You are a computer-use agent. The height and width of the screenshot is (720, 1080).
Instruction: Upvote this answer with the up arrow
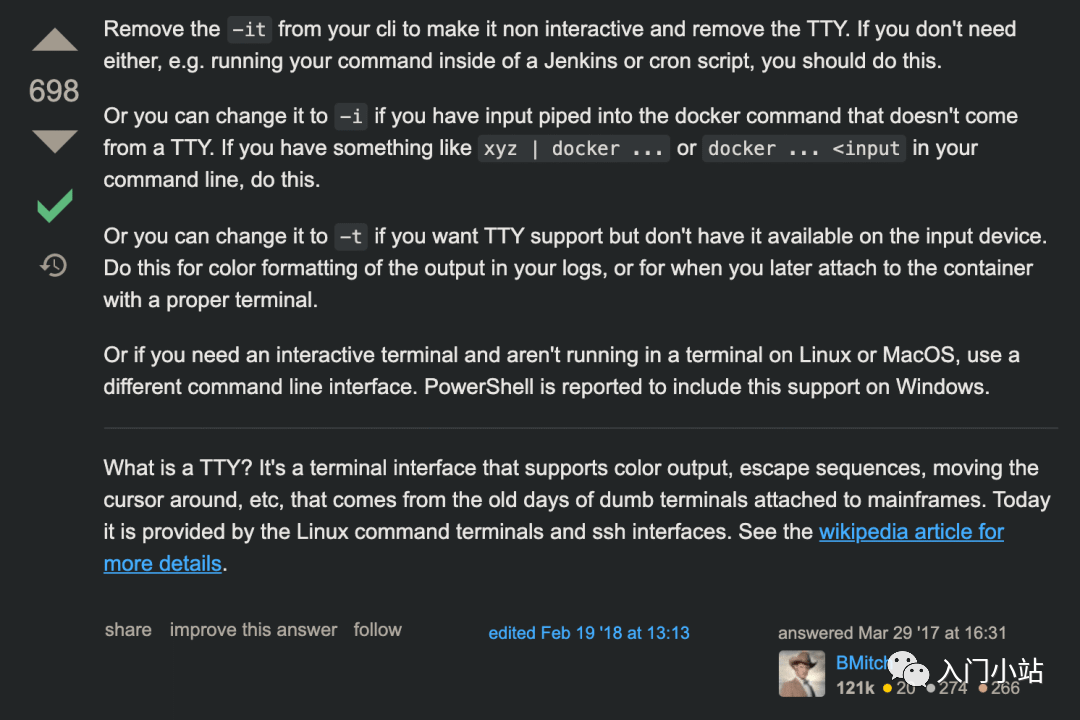coord(54,40)
